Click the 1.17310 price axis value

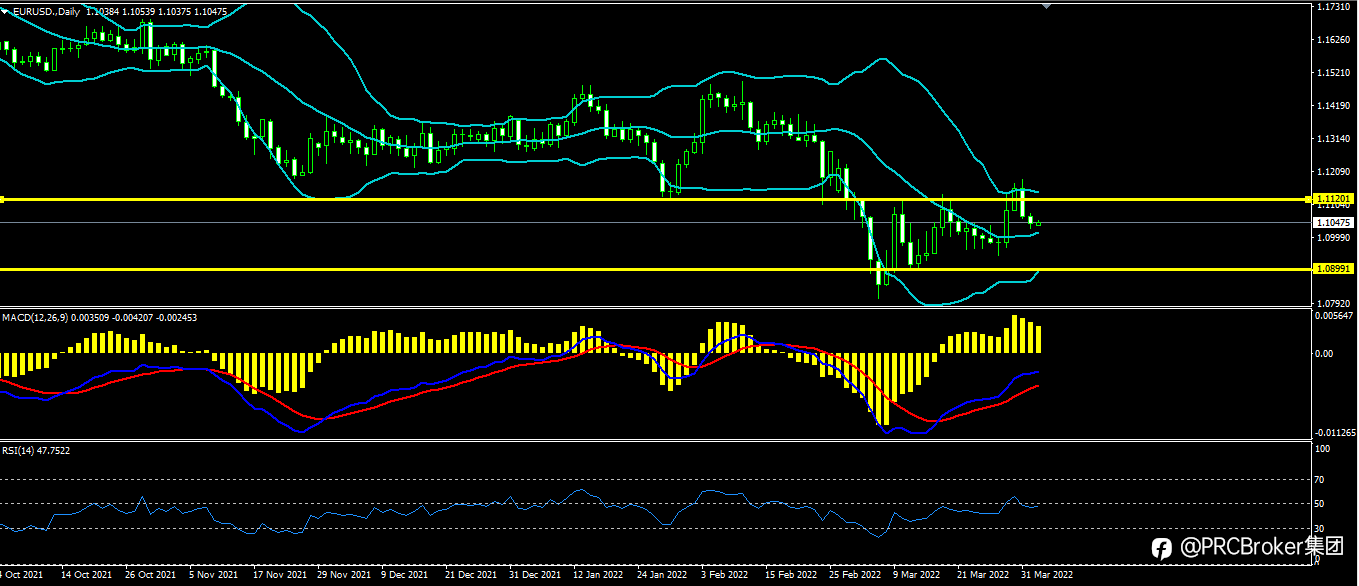point(1334,7)
